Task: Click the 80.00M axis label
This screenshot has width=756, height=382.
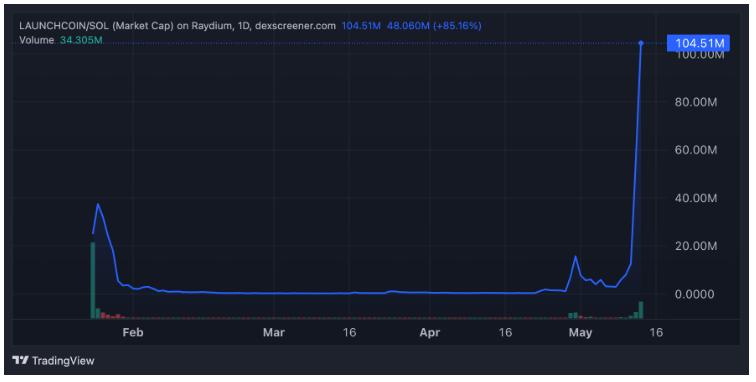Action: [x=696, y=102]
